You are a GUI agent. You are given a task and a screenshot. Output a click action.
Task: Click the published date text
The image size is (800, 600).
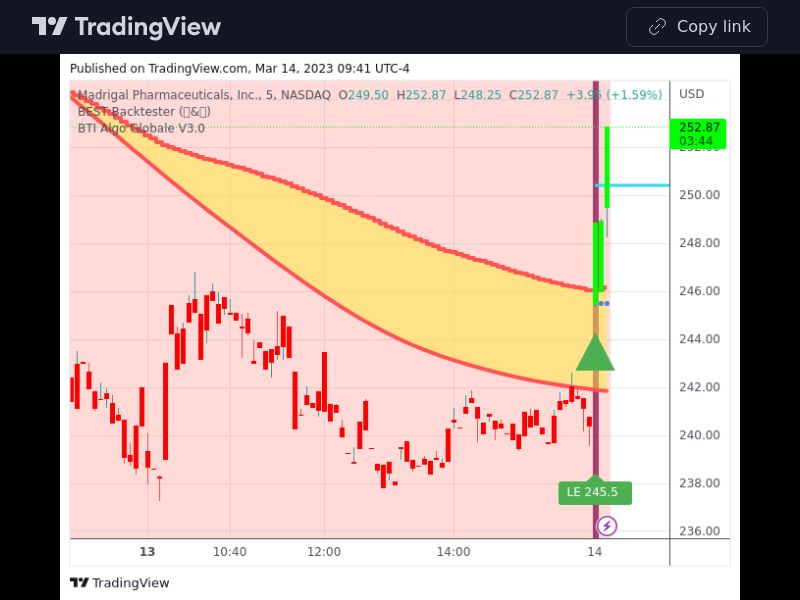point(239,68)
